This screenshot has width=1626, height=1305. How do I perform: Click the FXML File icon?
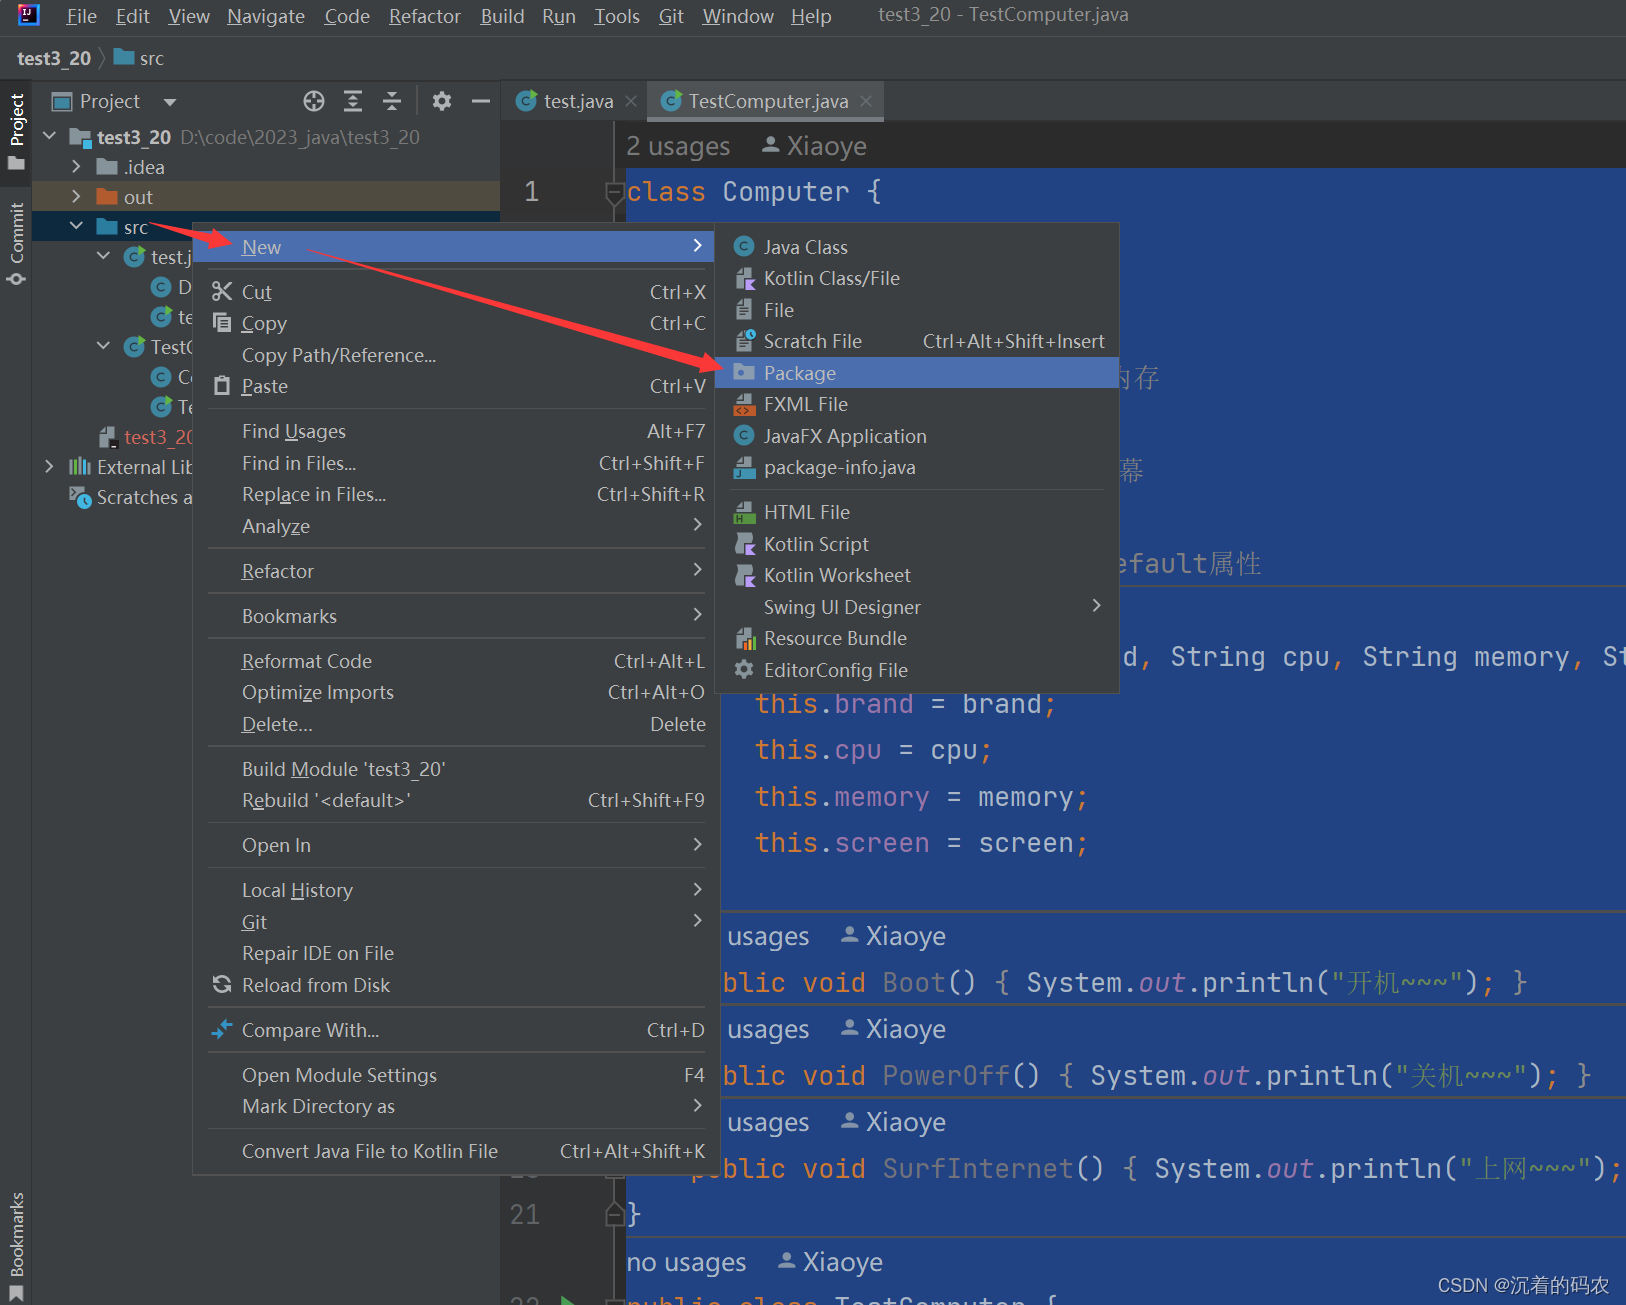pyautogui.click(x=744, y=404)
